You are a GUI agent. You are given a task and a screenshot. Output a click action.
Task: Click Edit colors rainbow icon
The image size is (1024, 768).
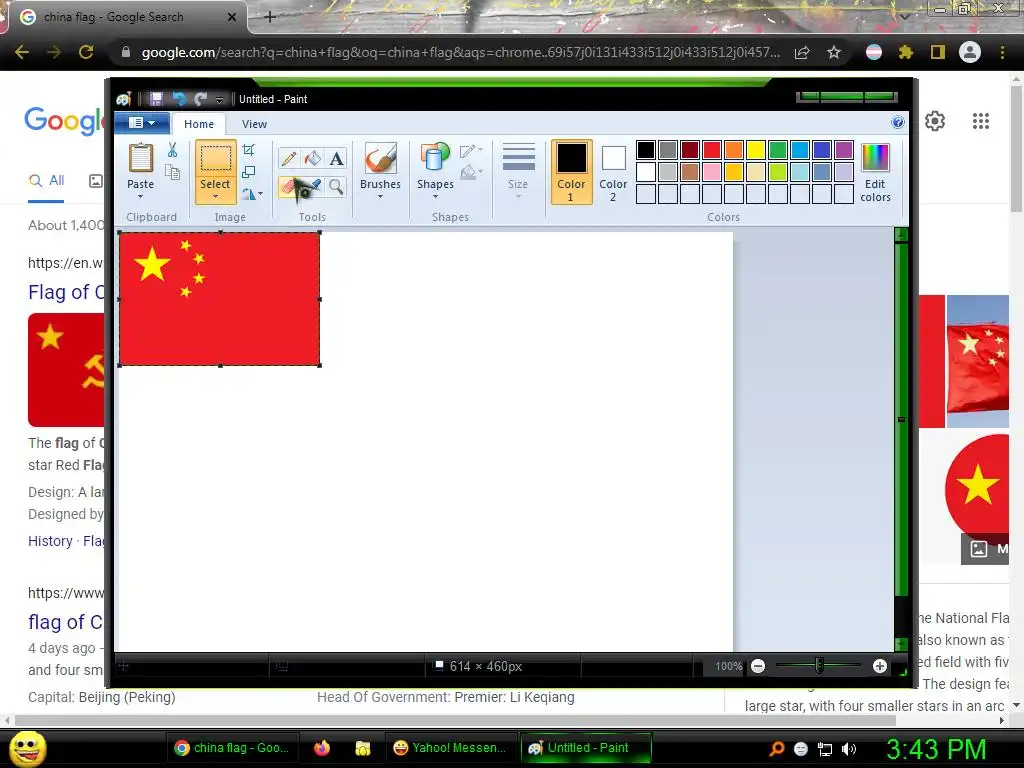tap(875, 172)
